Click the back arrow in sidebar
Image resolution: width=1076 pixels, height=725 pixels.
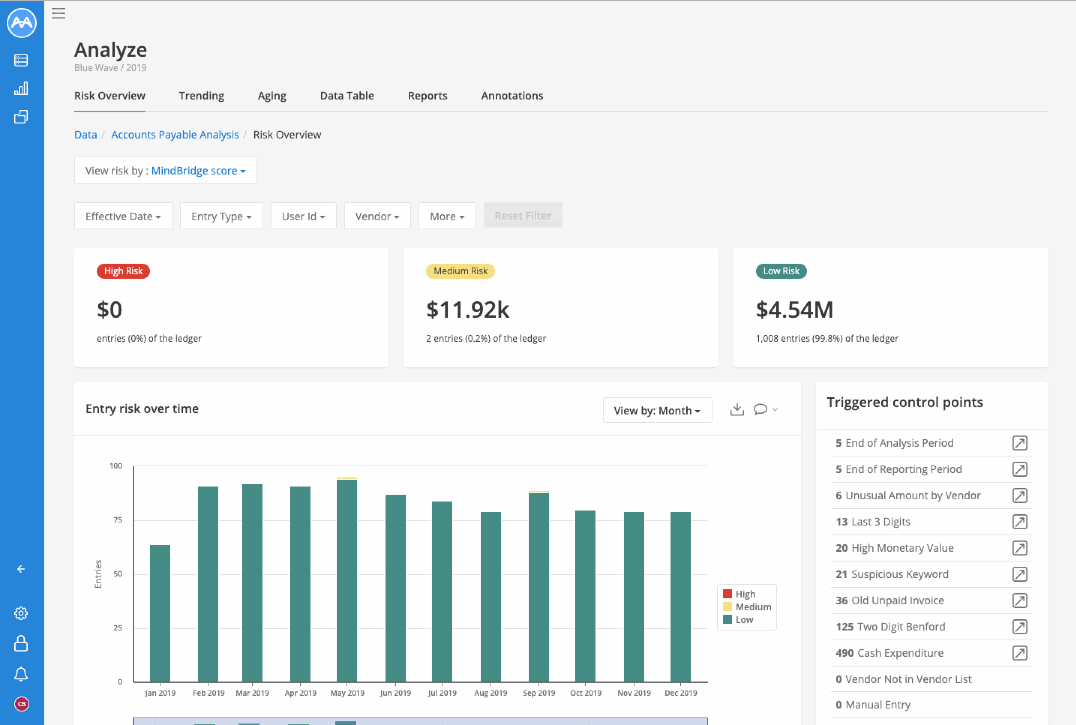21,569
